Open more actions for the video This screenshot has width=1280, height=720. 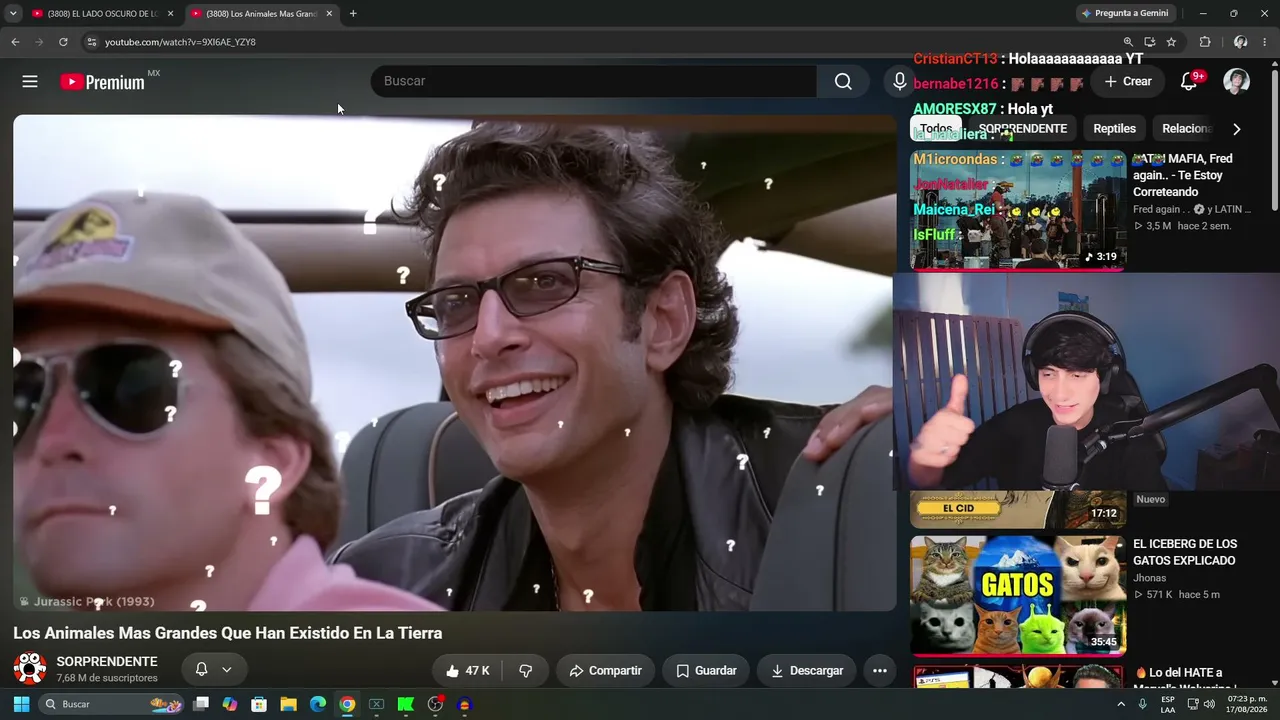880,671
